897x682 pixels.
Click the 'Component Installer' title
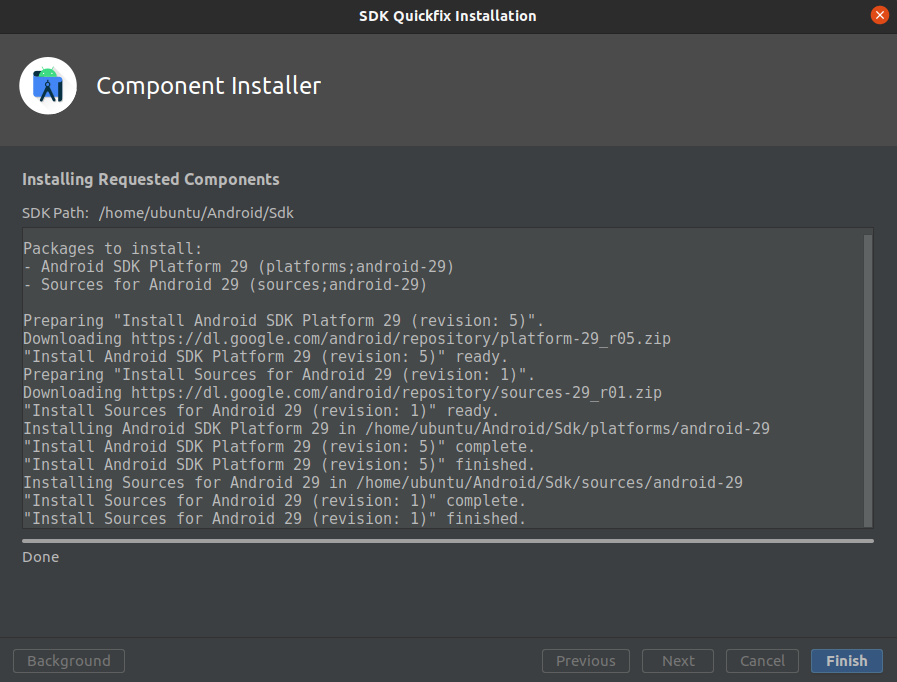pos(208,86)
